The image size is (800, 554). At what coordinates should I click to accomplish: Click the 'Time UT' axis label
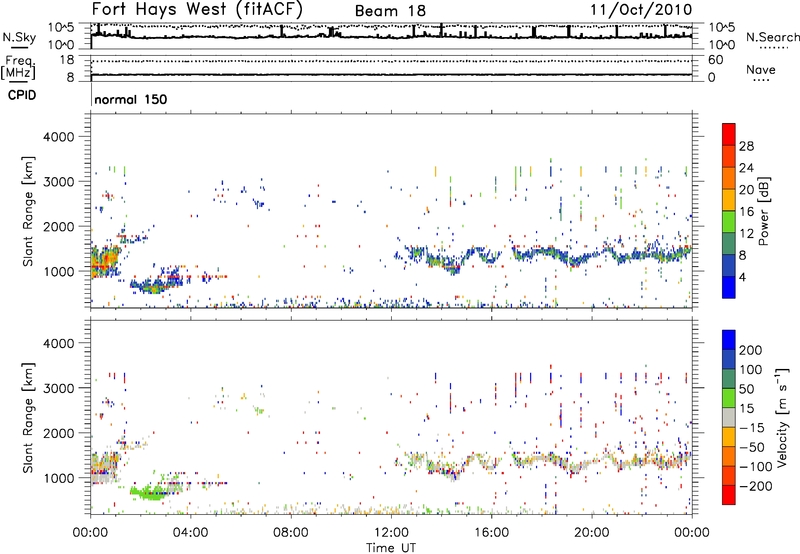(391, 548)
